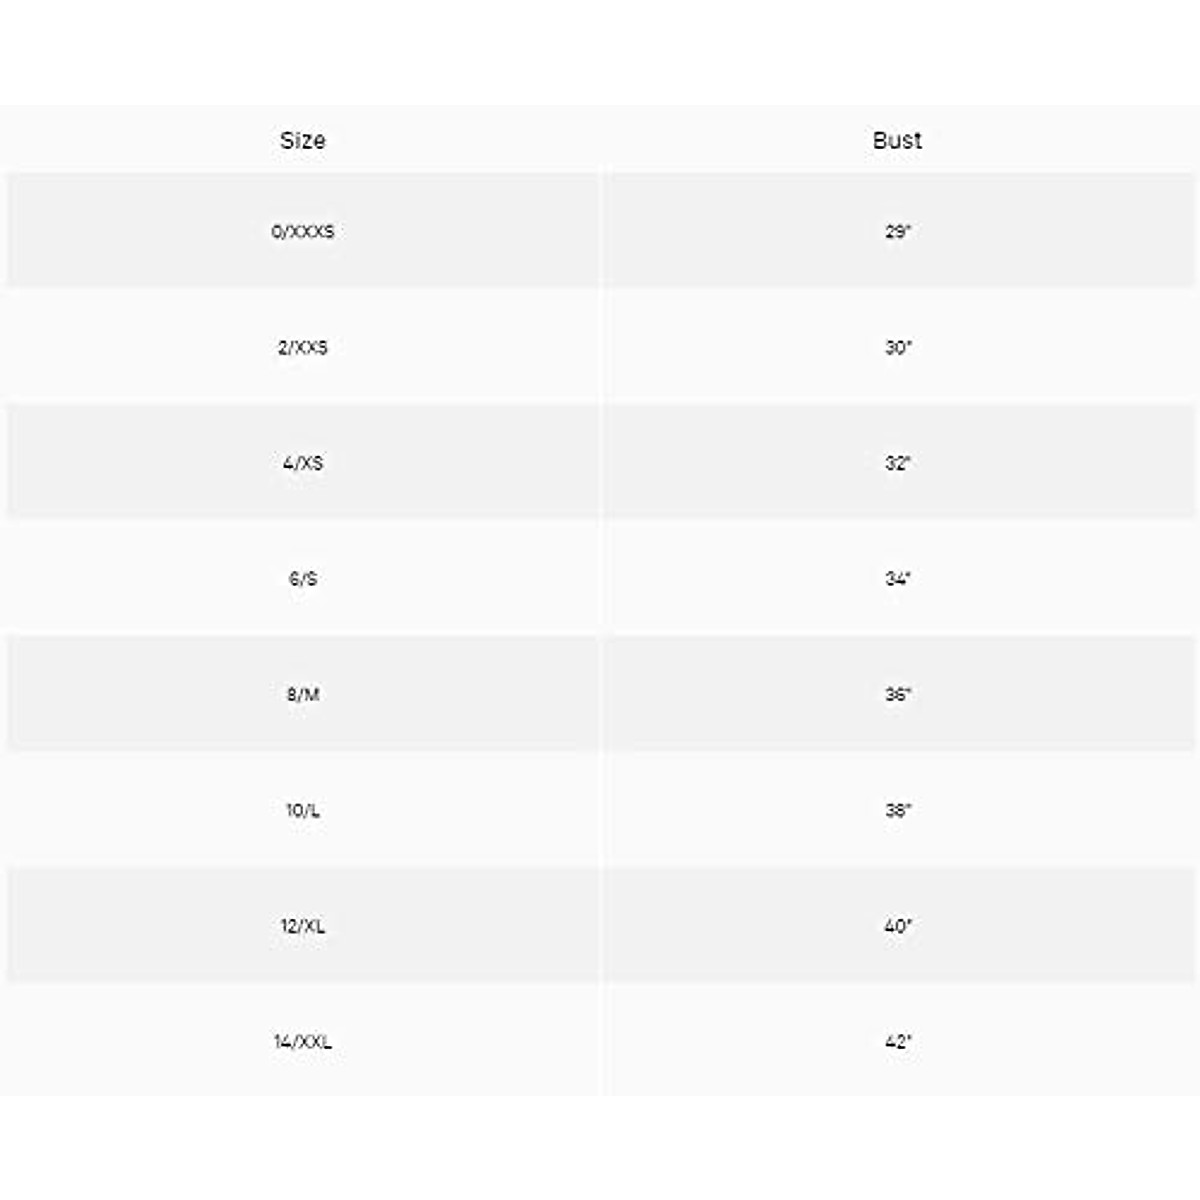
Task: Select the 10/L size cell
Action: click(302, 810)
